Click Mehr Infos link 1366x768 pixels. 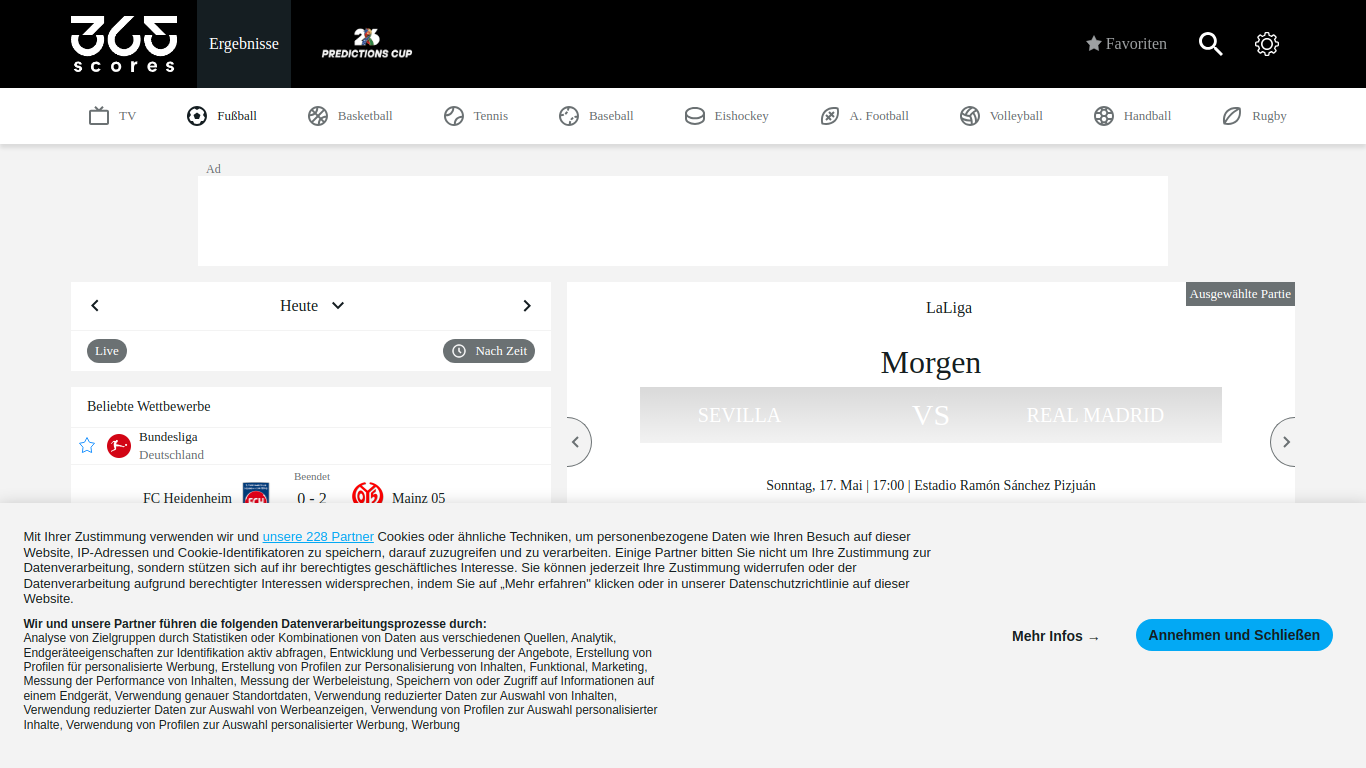pyautogui.click(x=1056, y=636)
